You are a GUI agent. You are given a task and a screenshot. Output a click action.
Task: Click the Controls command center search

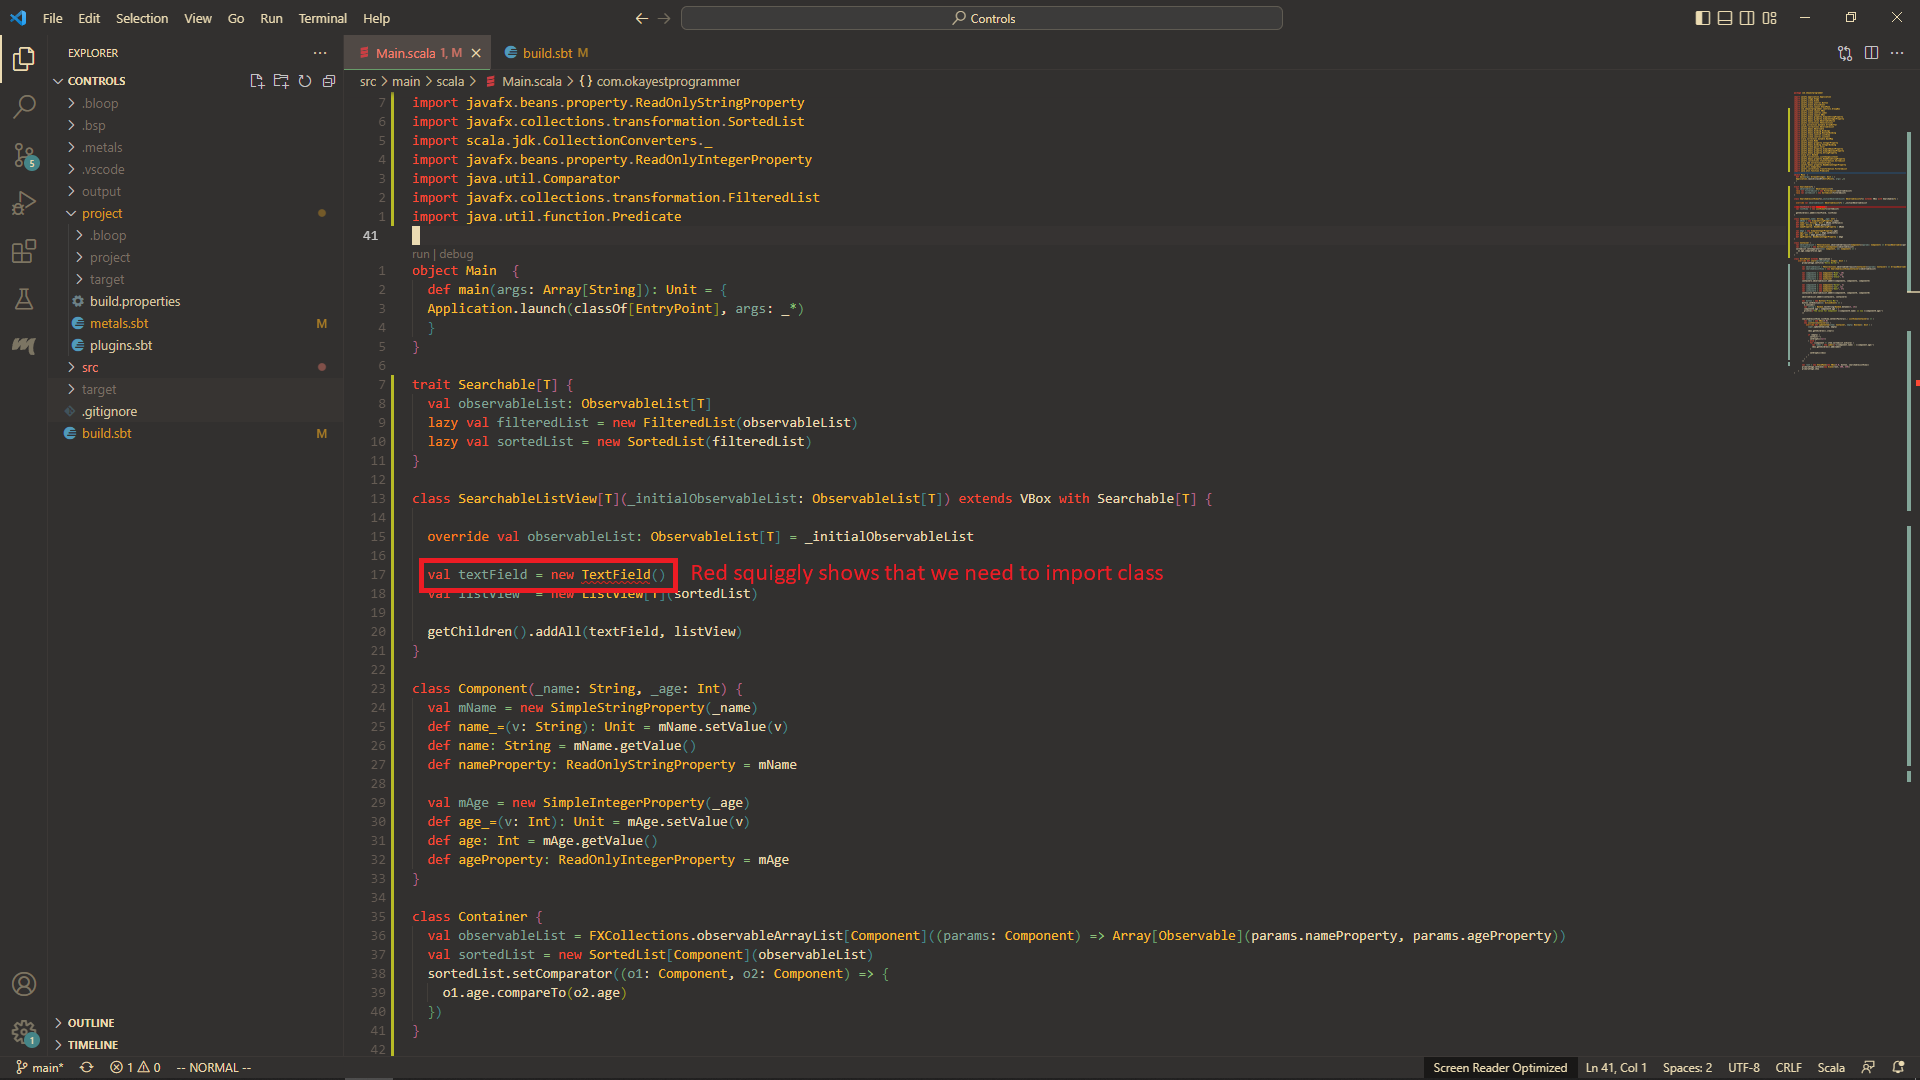tap(982, 18)
